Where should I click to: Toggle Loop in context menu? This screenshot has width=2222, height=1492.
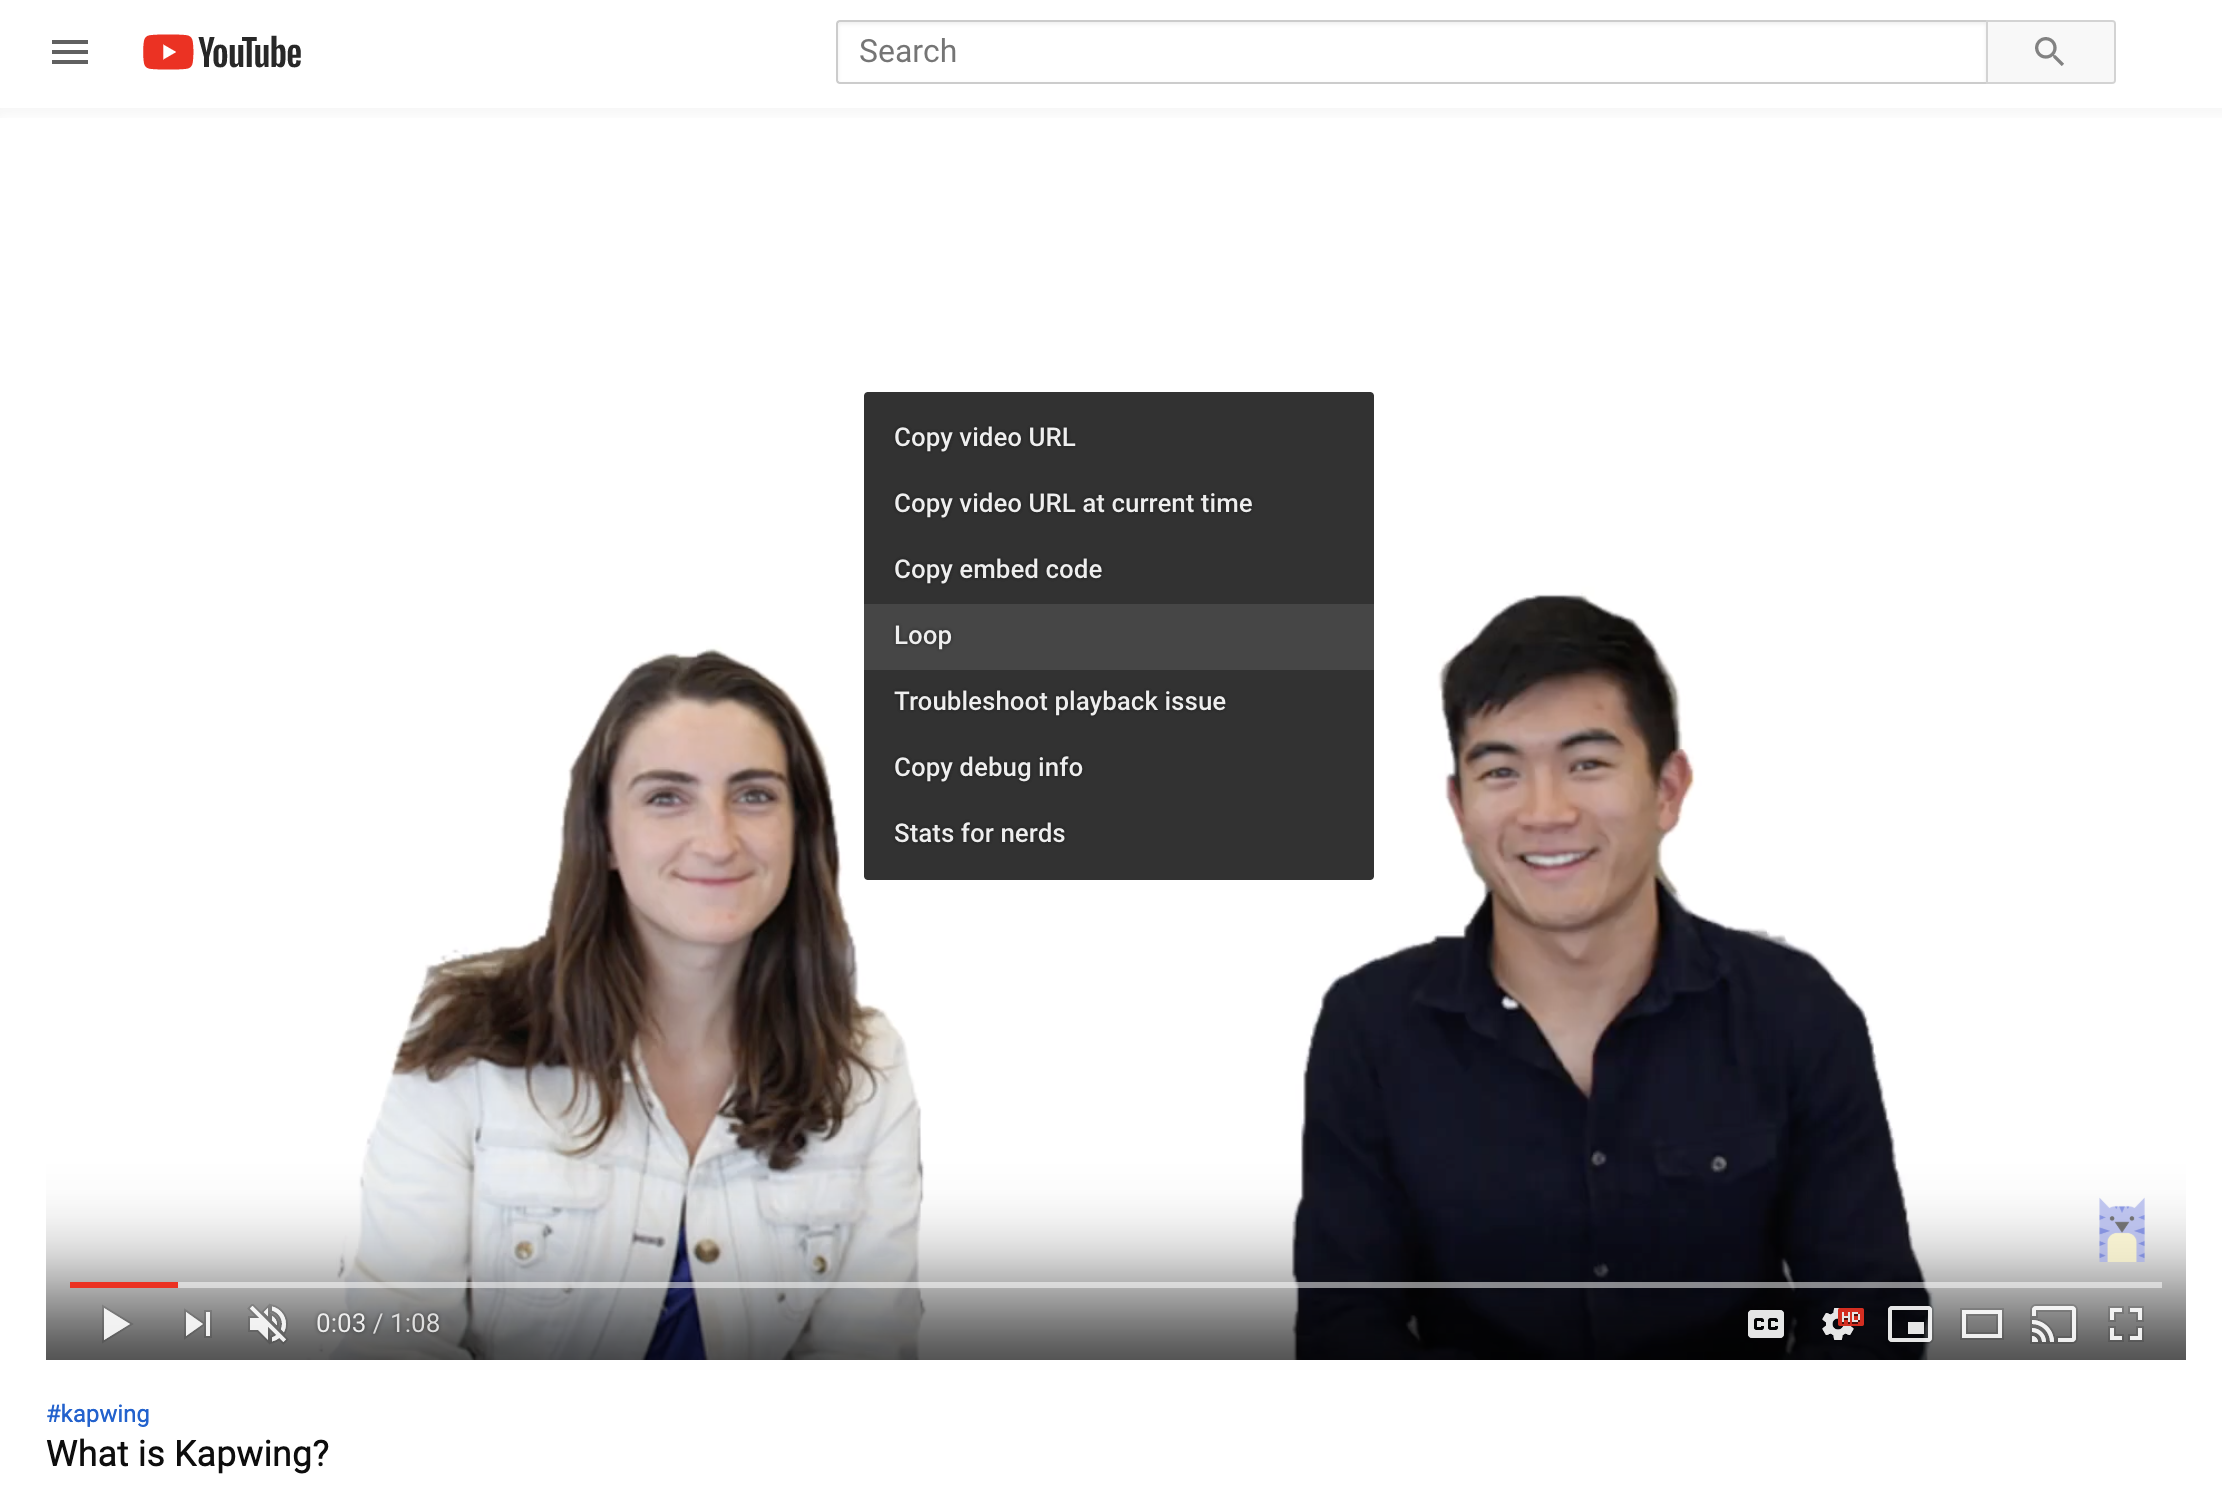pos(923,635)
